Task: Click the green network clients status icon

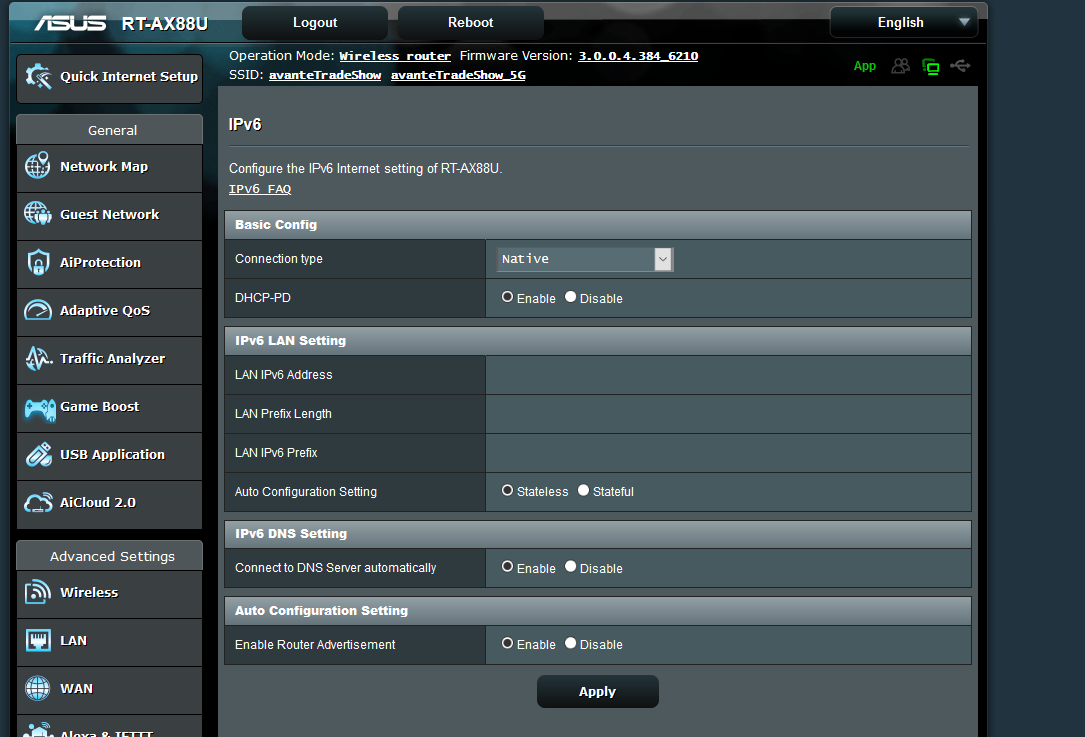Action: [931, 66]
